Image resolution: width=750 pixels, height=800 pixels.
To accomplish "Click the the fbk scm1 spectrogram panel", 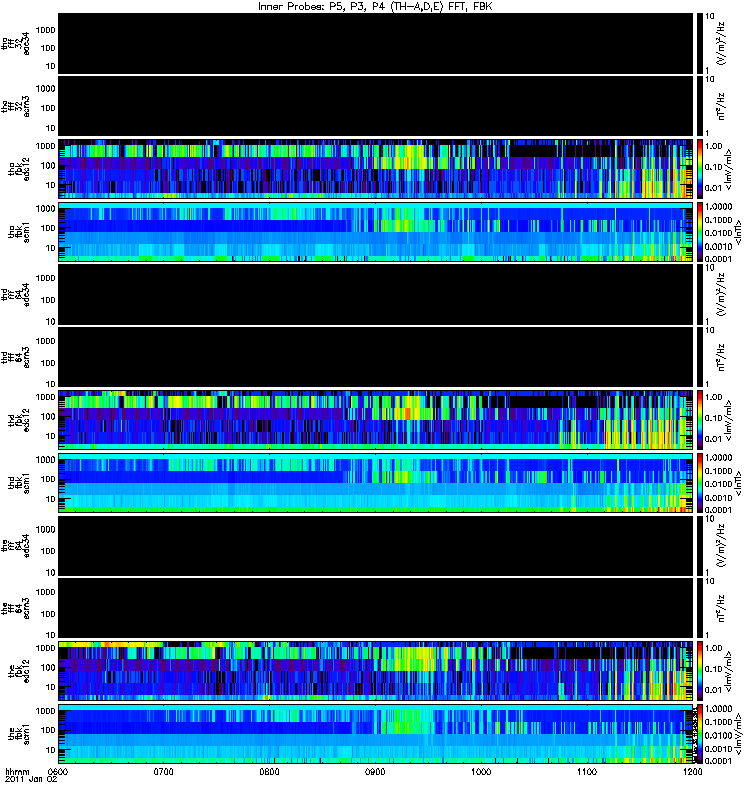I will click(376, 734).
